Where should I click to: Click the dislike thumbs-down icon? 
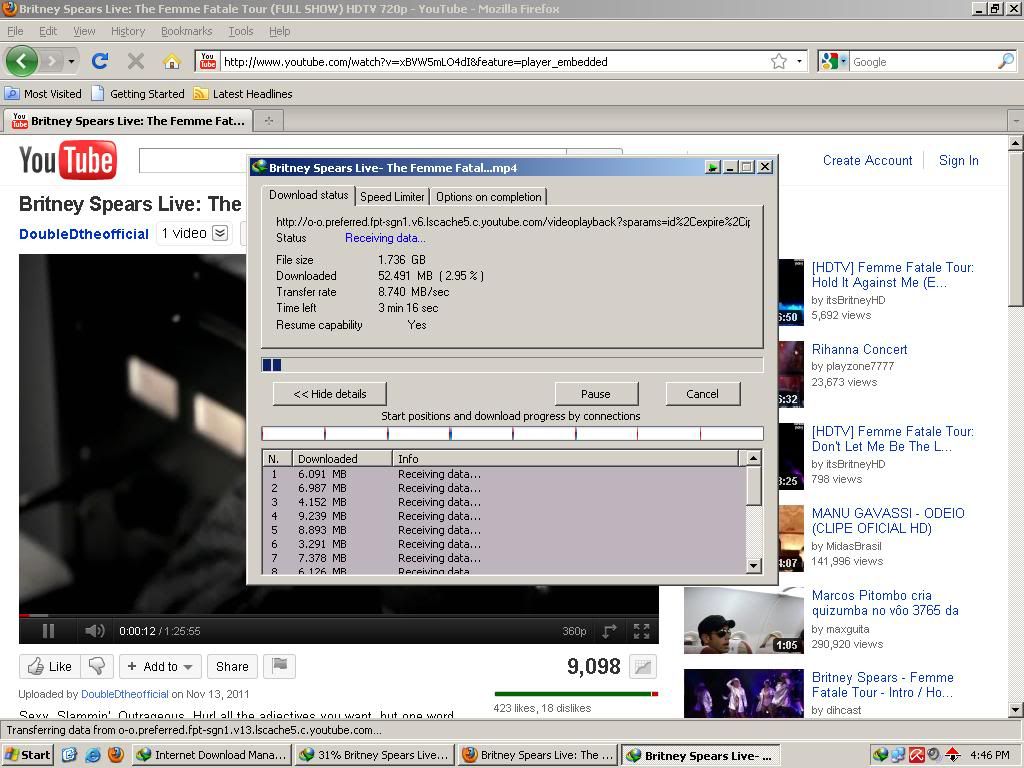pyautogui.click(x=97, y=666)
